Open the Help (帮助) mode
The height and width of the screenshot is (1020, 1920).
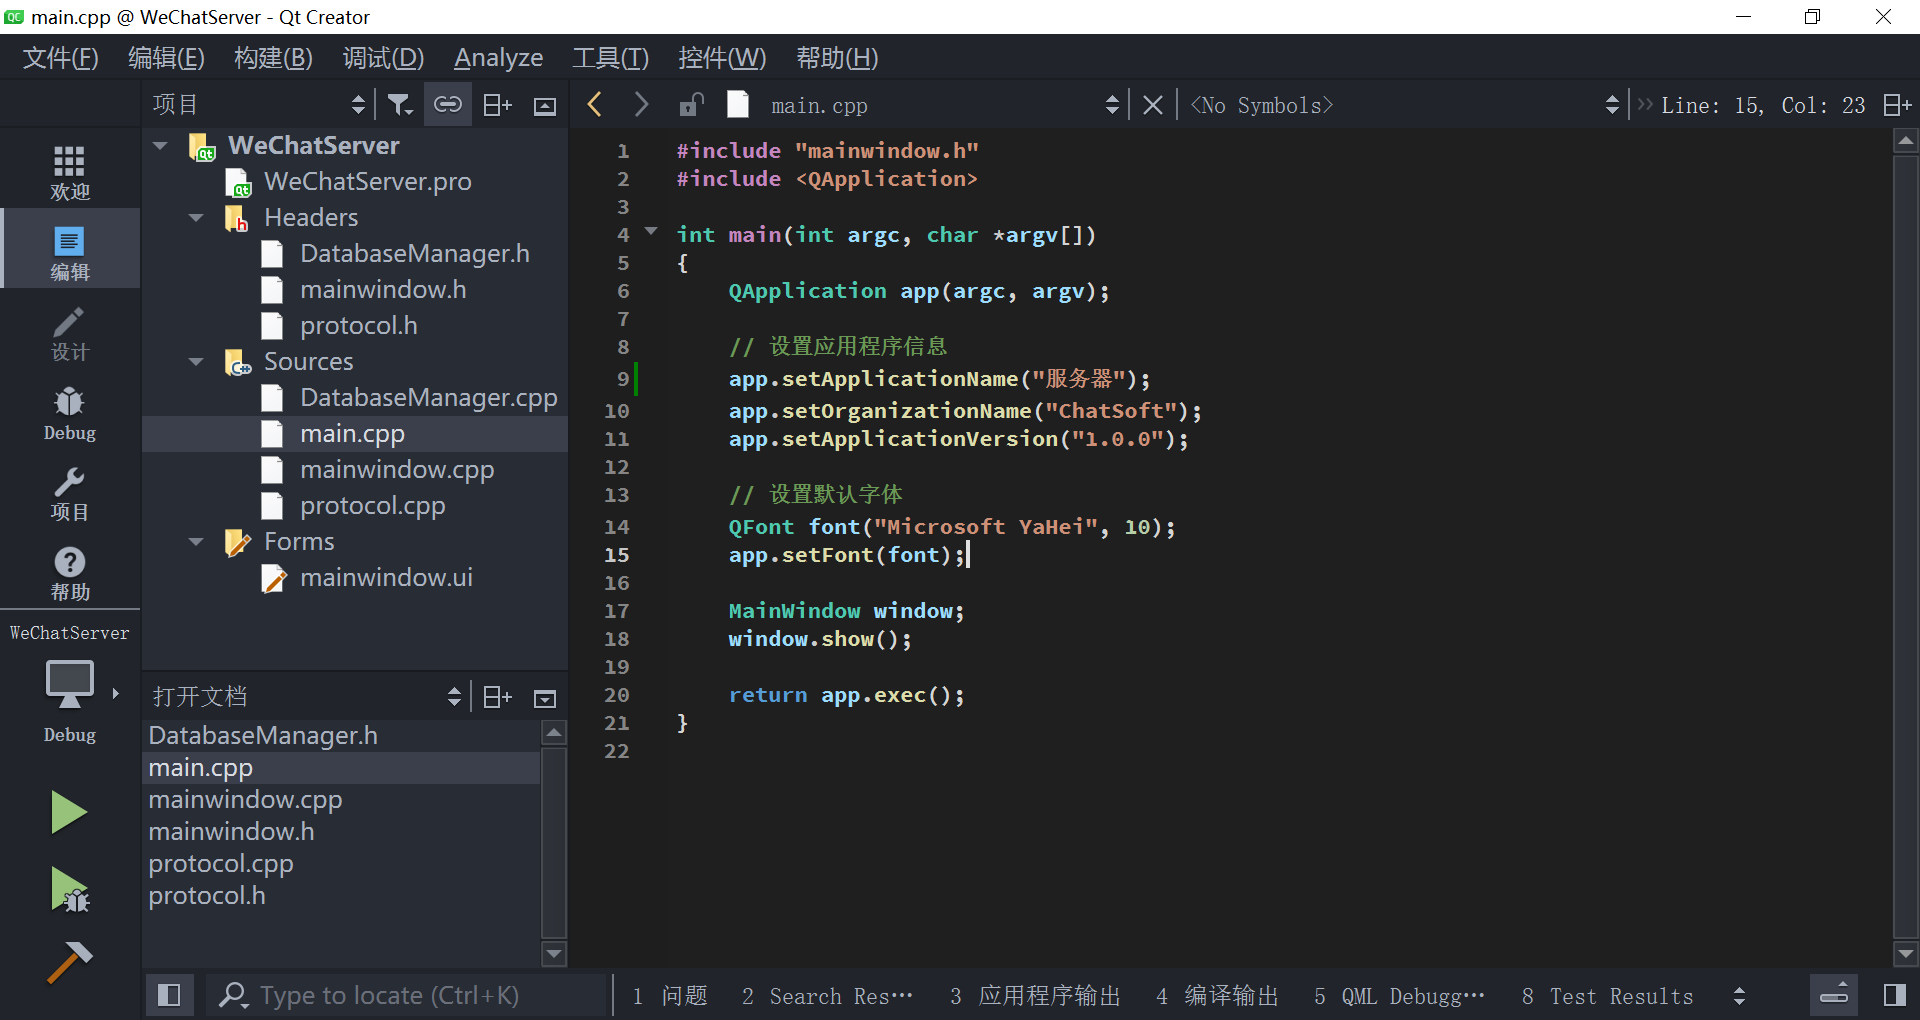pyautogui.click(x=69, y=572)
